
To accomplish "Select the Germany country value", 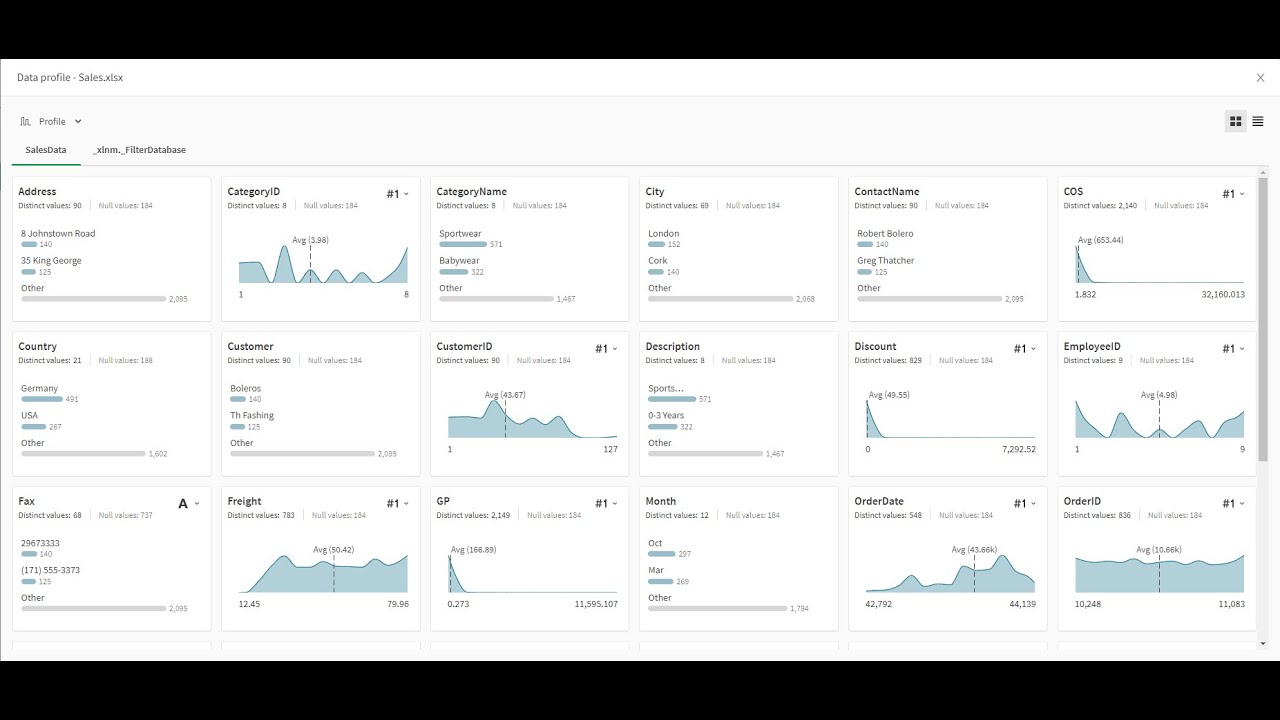I will point(40,389).
